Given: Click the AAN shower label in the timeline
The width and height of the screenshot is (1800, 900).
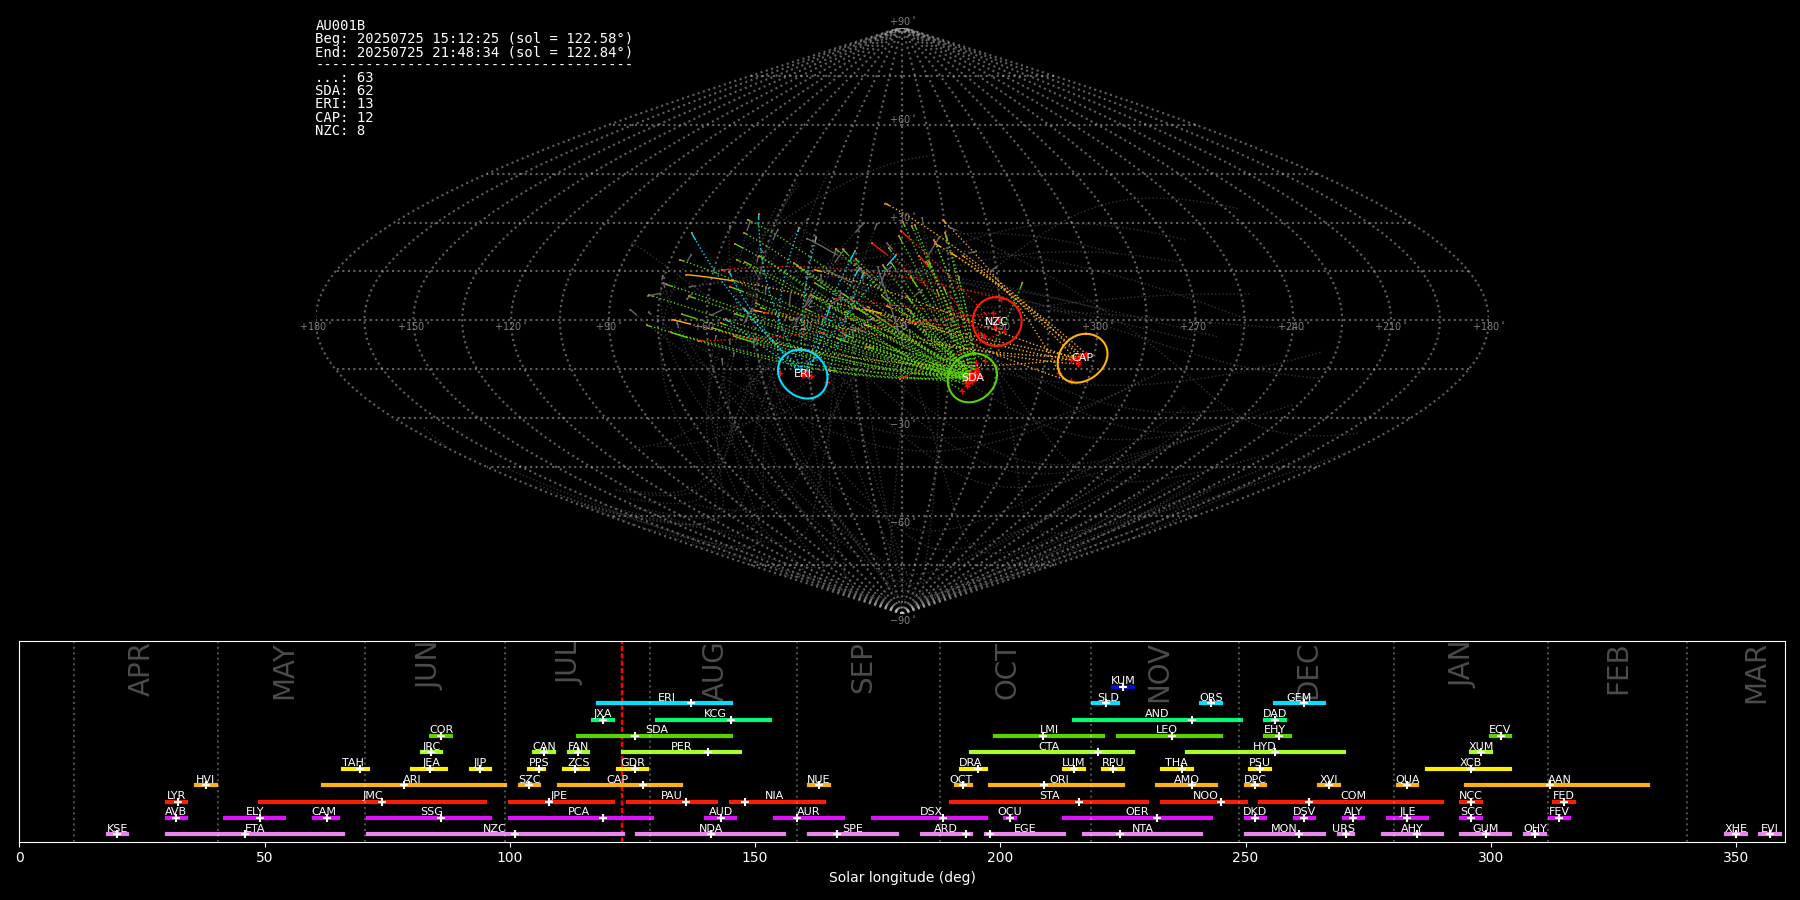Looking at the screenshot, I should coord(1560,780).
